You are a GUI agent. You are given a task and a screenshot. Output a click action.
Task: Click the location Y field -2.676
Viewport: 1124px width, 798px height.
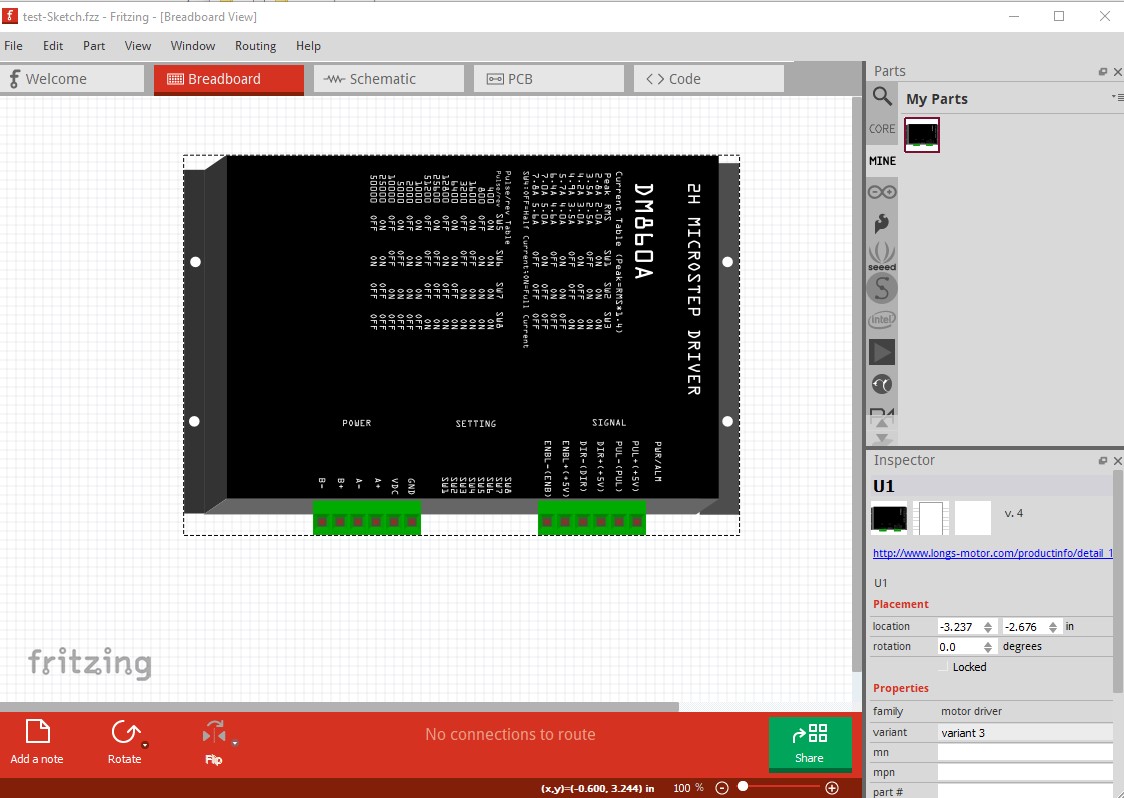click(1024, 627)
